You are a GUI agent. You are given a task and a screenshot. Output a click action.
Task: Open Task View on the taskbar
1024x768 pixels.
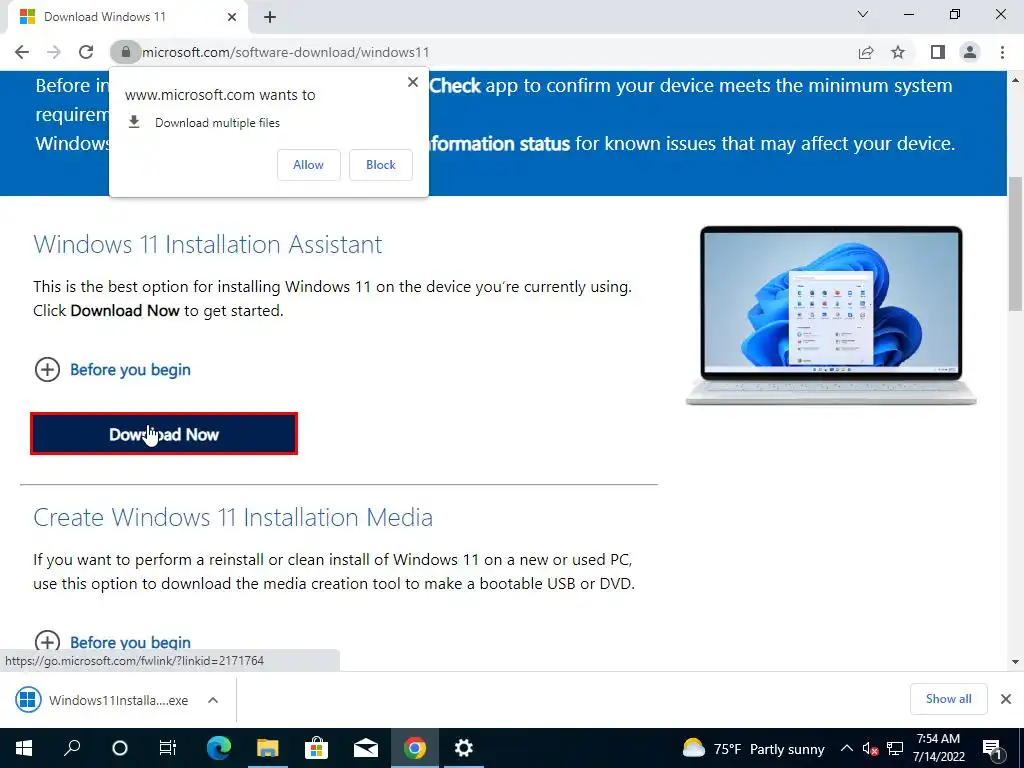click(168, 748)
